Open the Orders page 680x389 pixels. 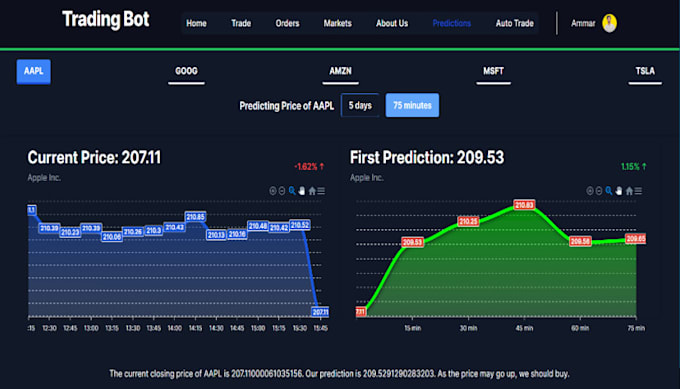[287, 23]
